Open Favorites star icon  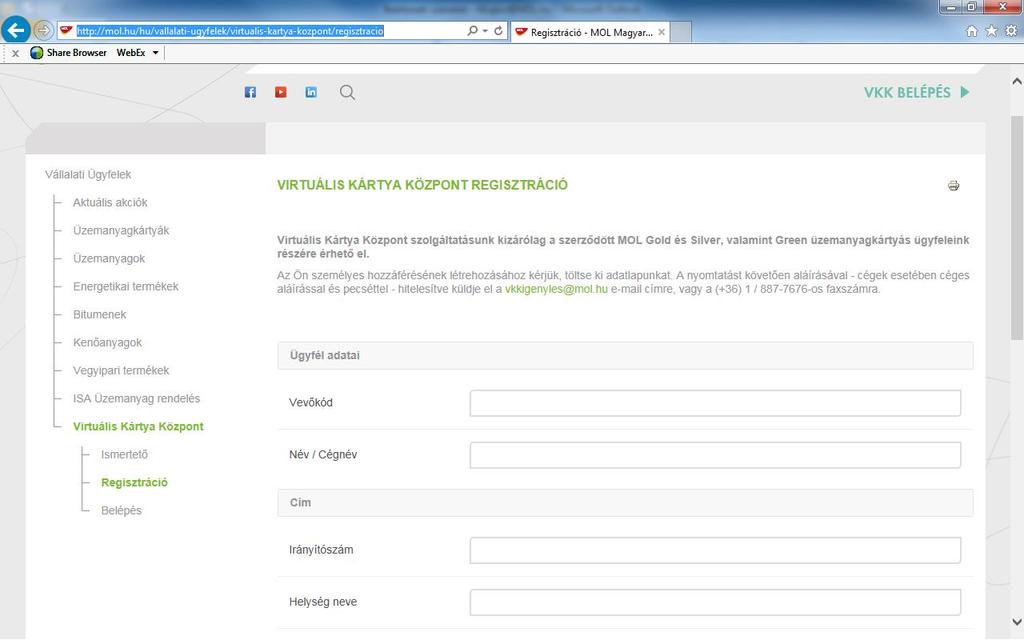click(x=991, y=31)
